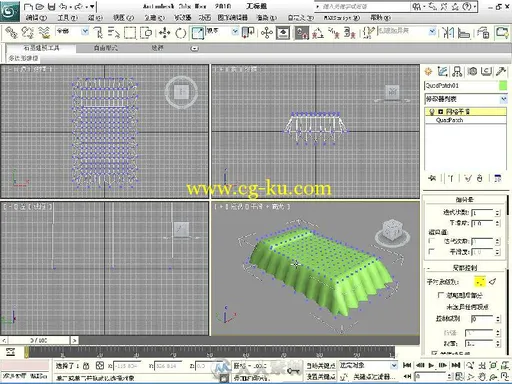The width and height of the screenshot is (512, 384).
Task: Open the key filter target dropdown in status bar
Action: [394, 365]
